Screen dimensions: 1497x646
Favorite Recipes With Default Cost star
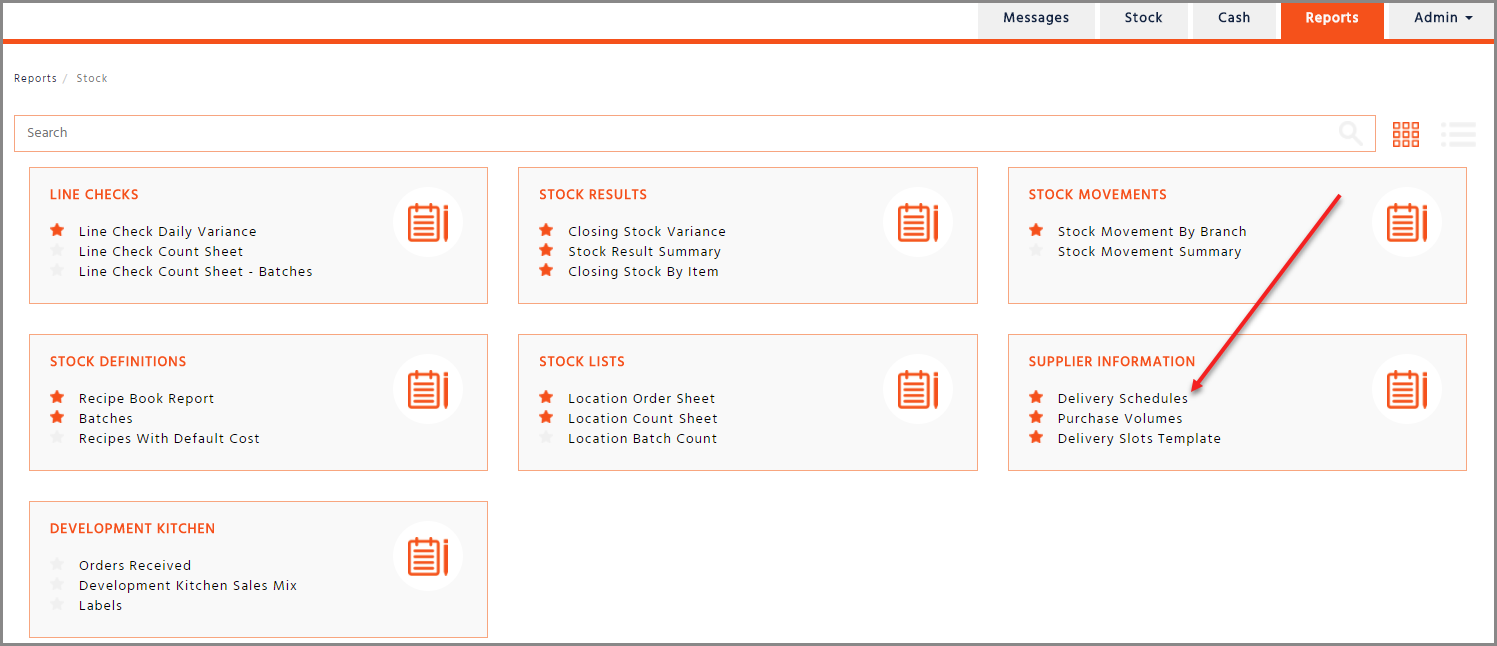click(x=57, y=437)
